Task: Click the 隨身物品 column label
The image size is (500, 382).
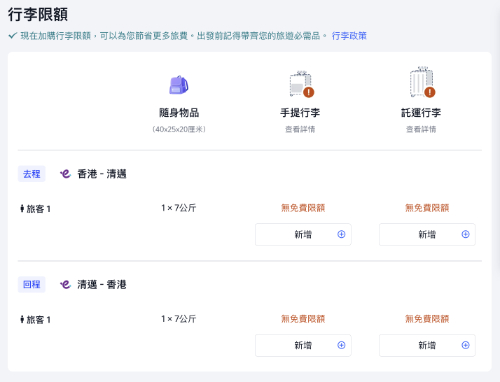Action: tap(179, 113)
